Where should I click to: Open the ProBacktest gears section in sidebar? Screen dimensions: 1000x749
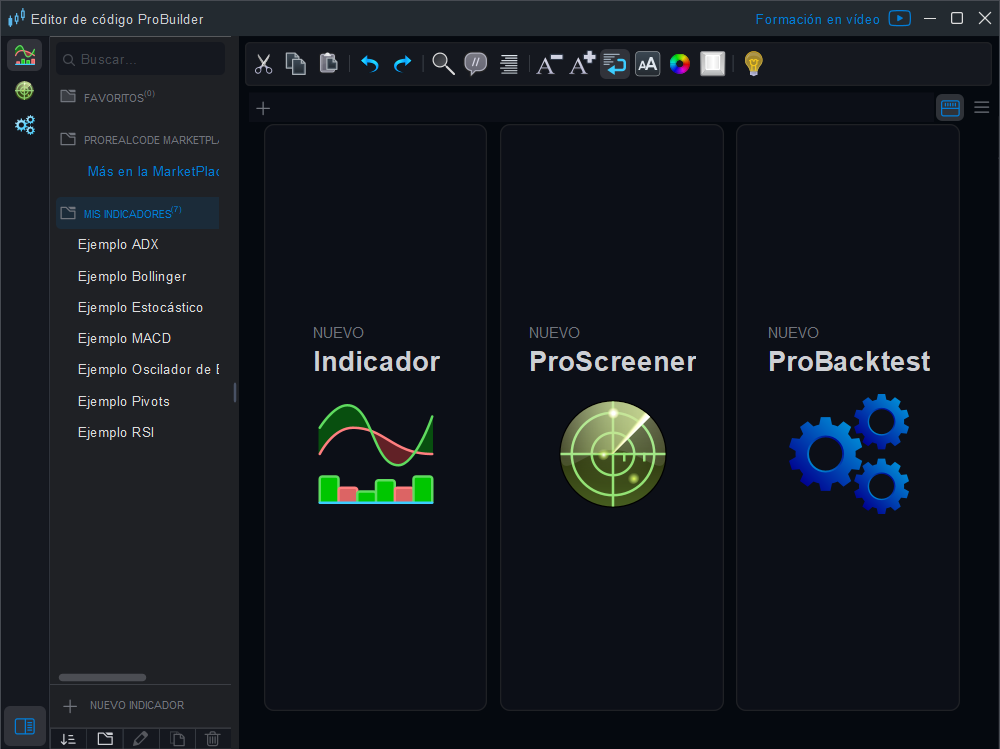[25, 125]
